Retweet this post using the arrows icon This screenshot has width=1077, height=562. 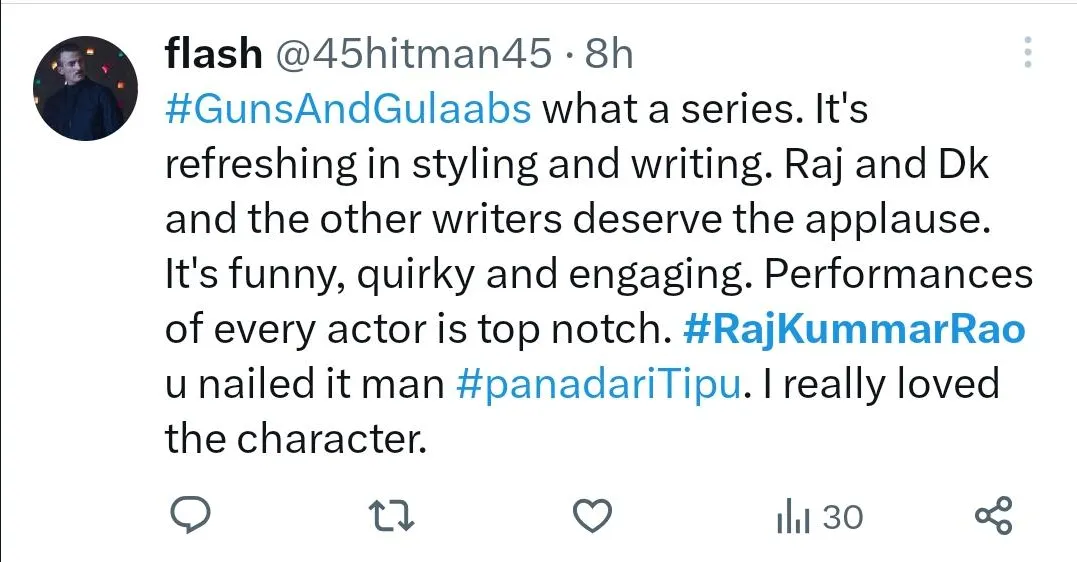[x=392, y=516]
